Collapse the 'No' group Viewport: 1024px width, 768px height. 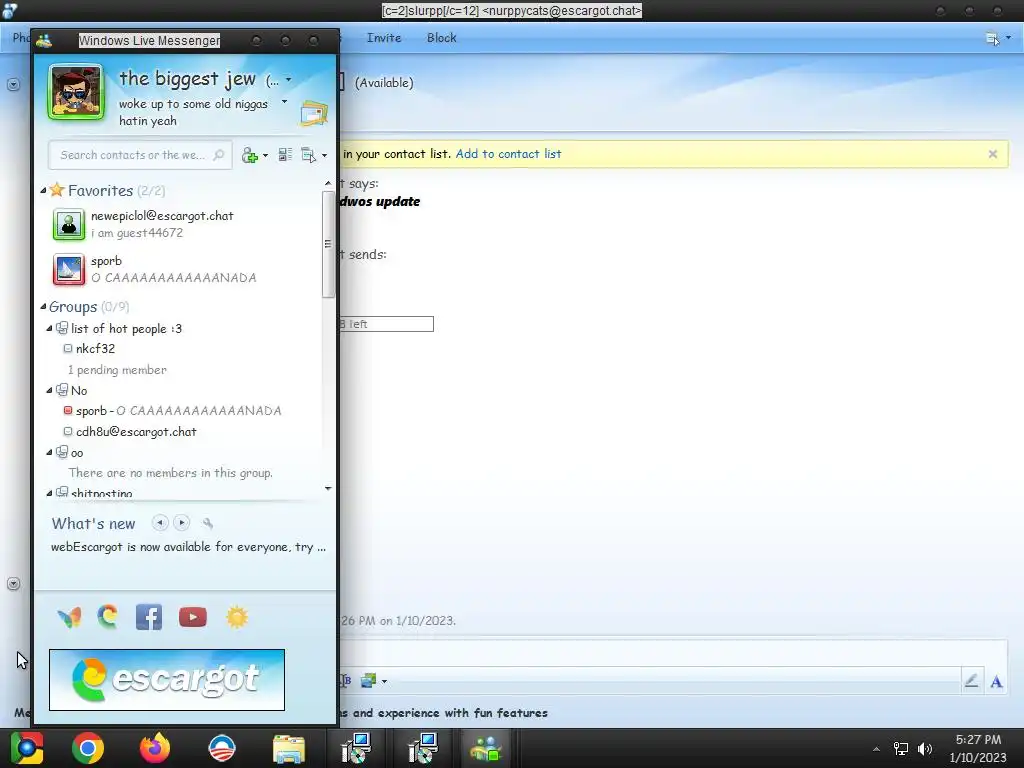[49, 391]
